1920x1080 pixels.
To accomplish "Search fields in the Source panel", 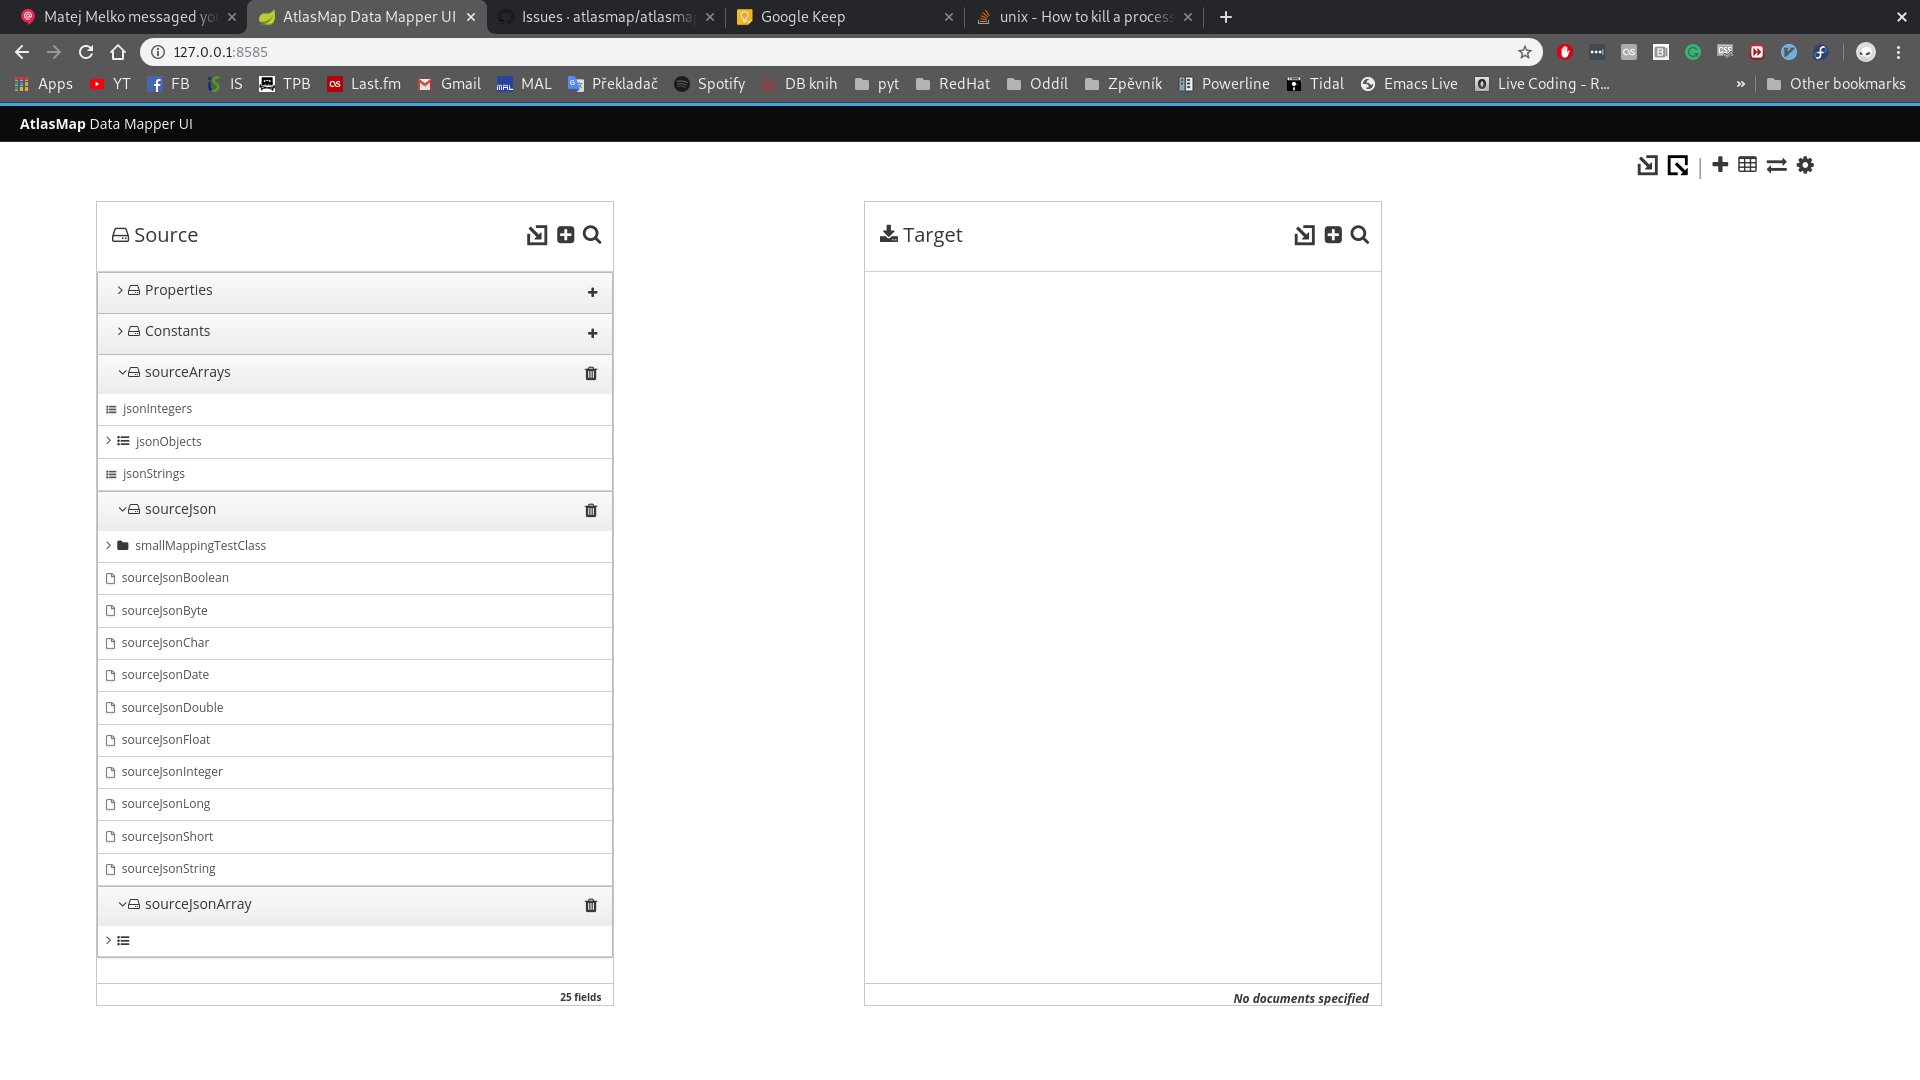I will click(592, 234).
